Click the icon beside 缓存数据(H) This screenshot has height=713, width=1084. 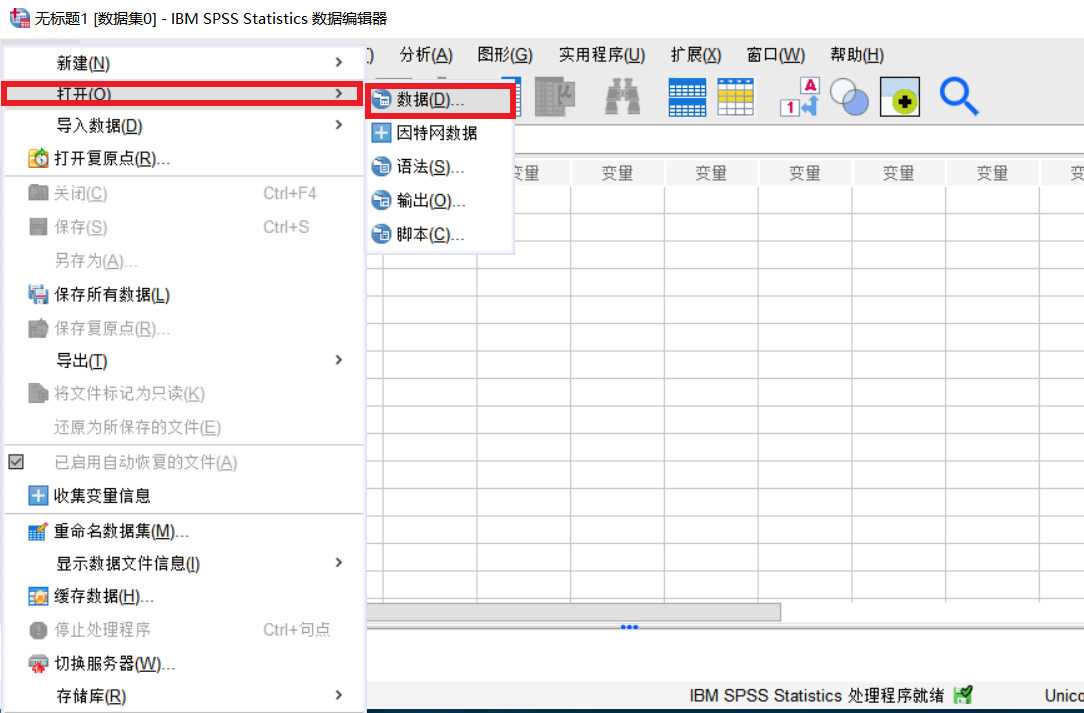(38, 595)
